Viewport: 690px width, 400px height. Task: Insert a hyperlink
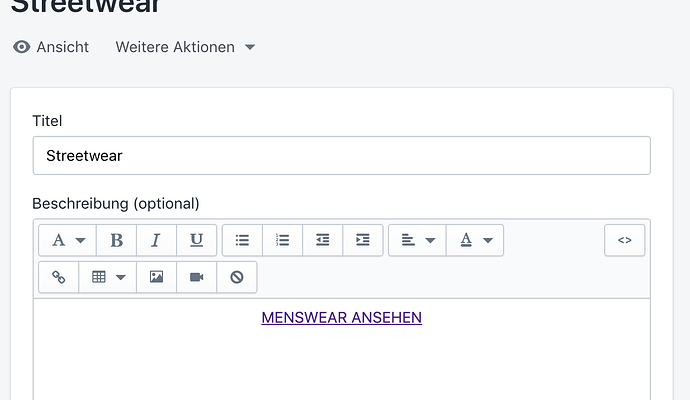pos(58,277)
